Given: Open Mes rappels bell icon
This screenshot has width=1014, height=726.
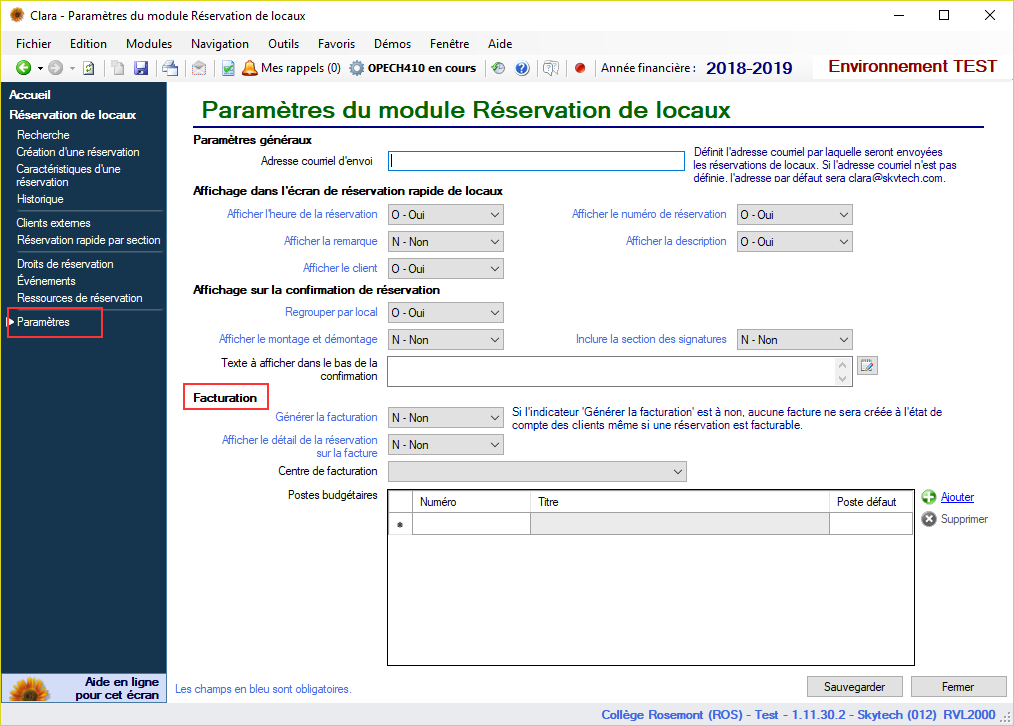Looking at the screenshot, I should [249, 68].
